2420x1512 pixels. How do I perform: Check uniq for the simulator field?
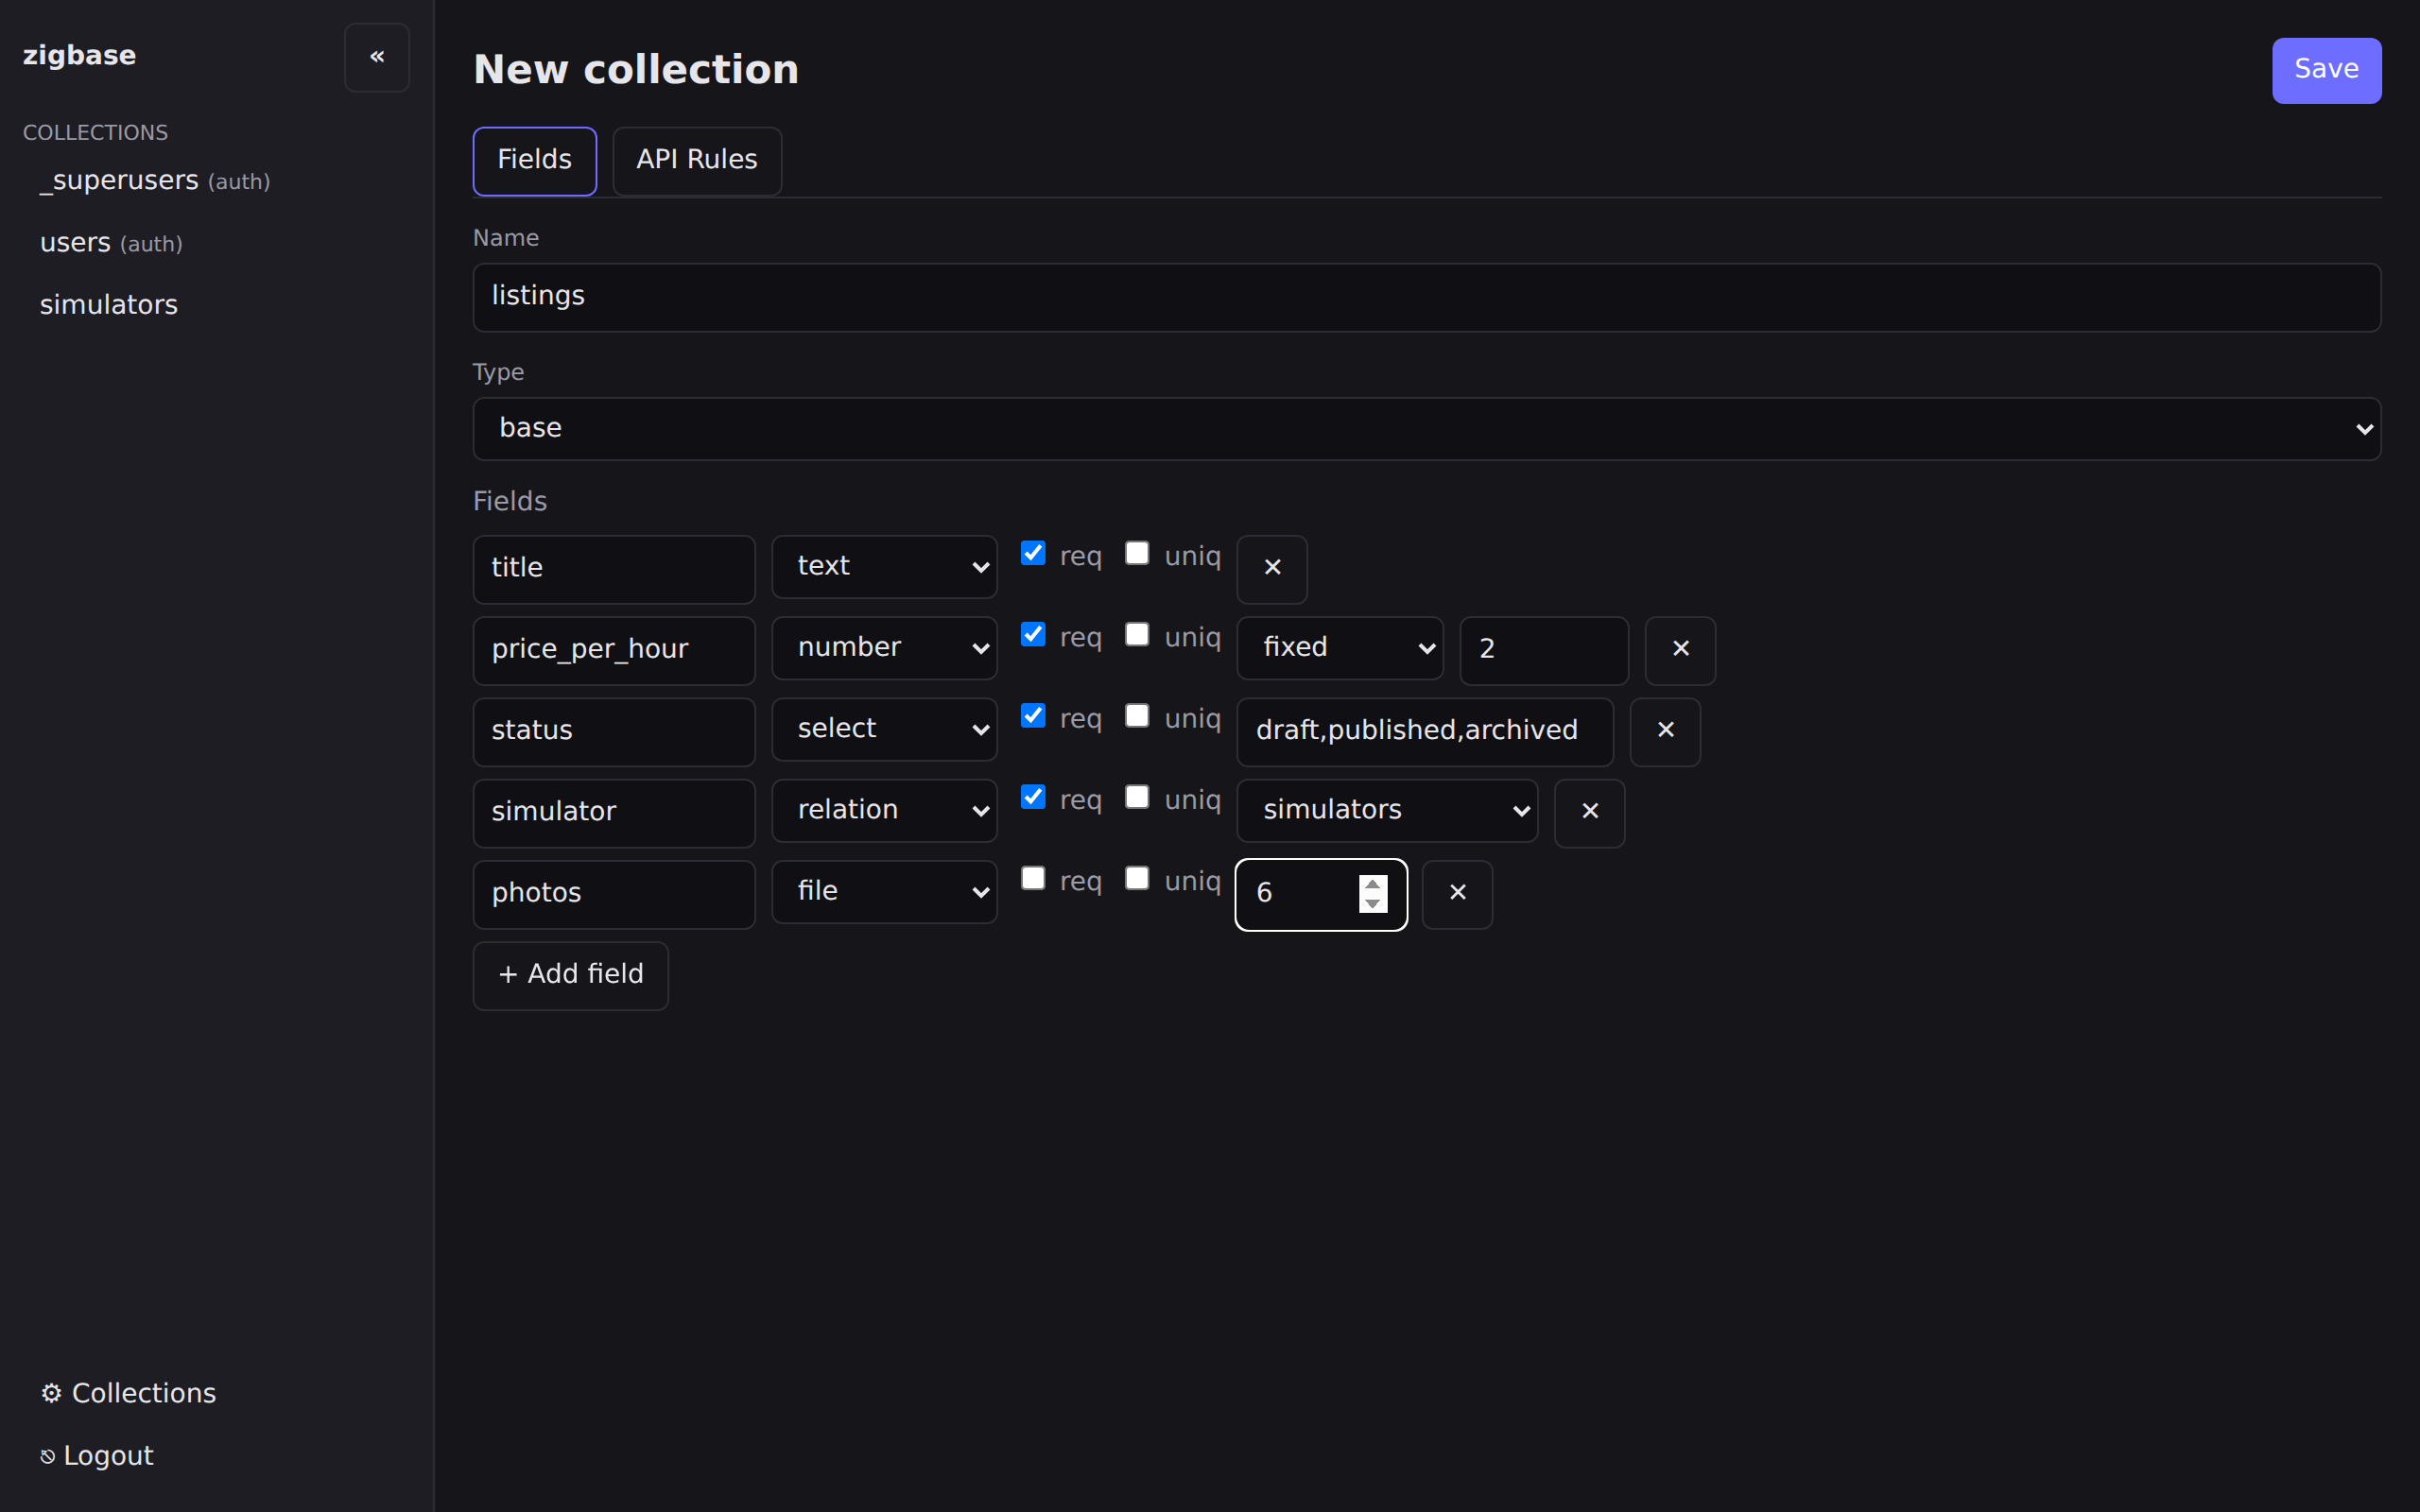click(1137, 797)
